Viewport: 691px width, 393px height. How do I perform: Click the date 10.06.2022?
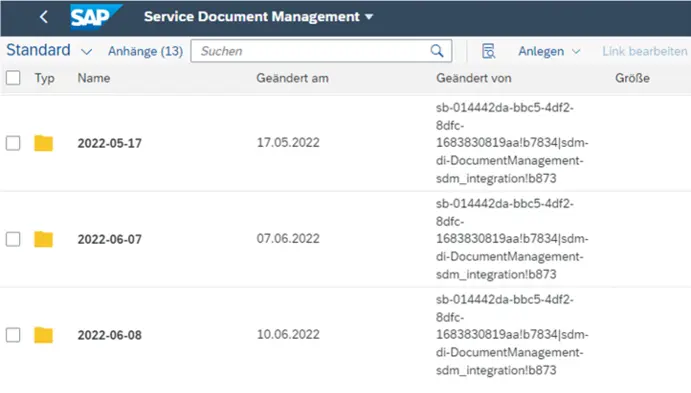pos(288,334)
